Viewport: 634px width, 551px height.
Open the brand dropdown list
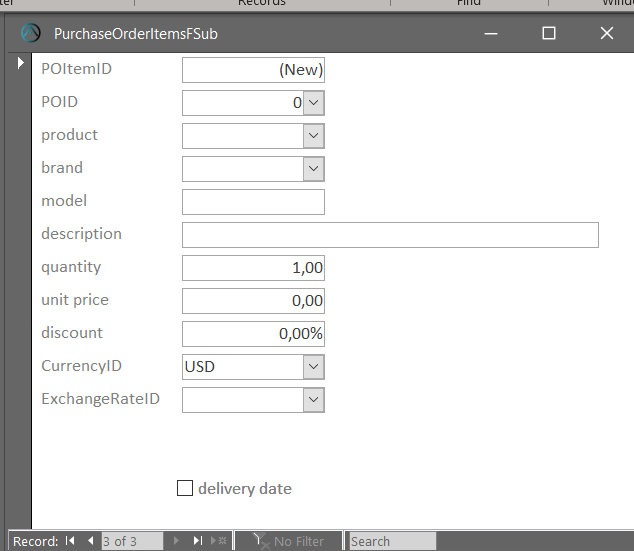pyautogui.click(x=313, y=169)
